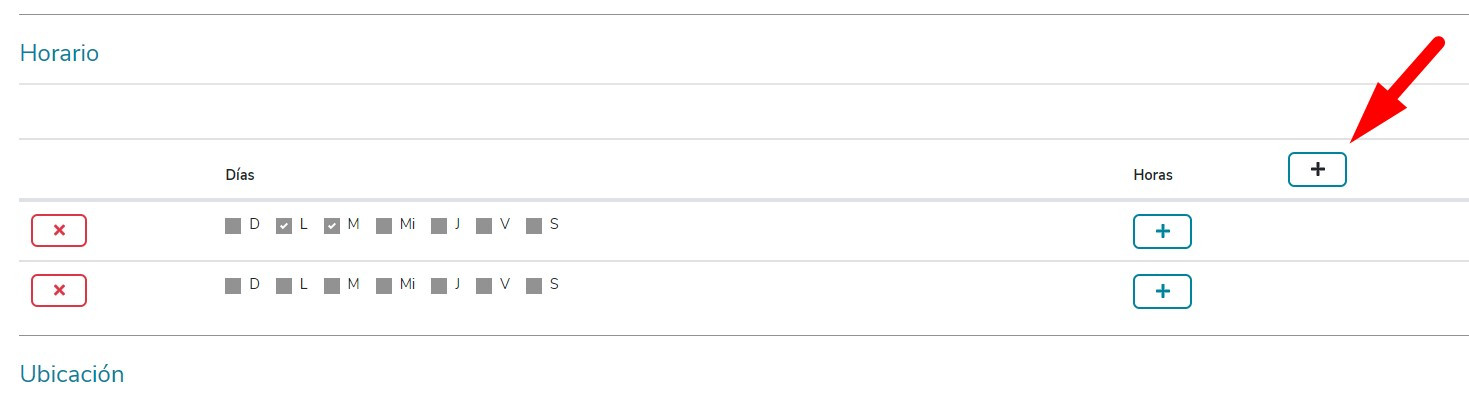The width and height of the screenshot is (1469, 404).
Task: Check the J (Thursday) box in second row
Action: (439, 286)
